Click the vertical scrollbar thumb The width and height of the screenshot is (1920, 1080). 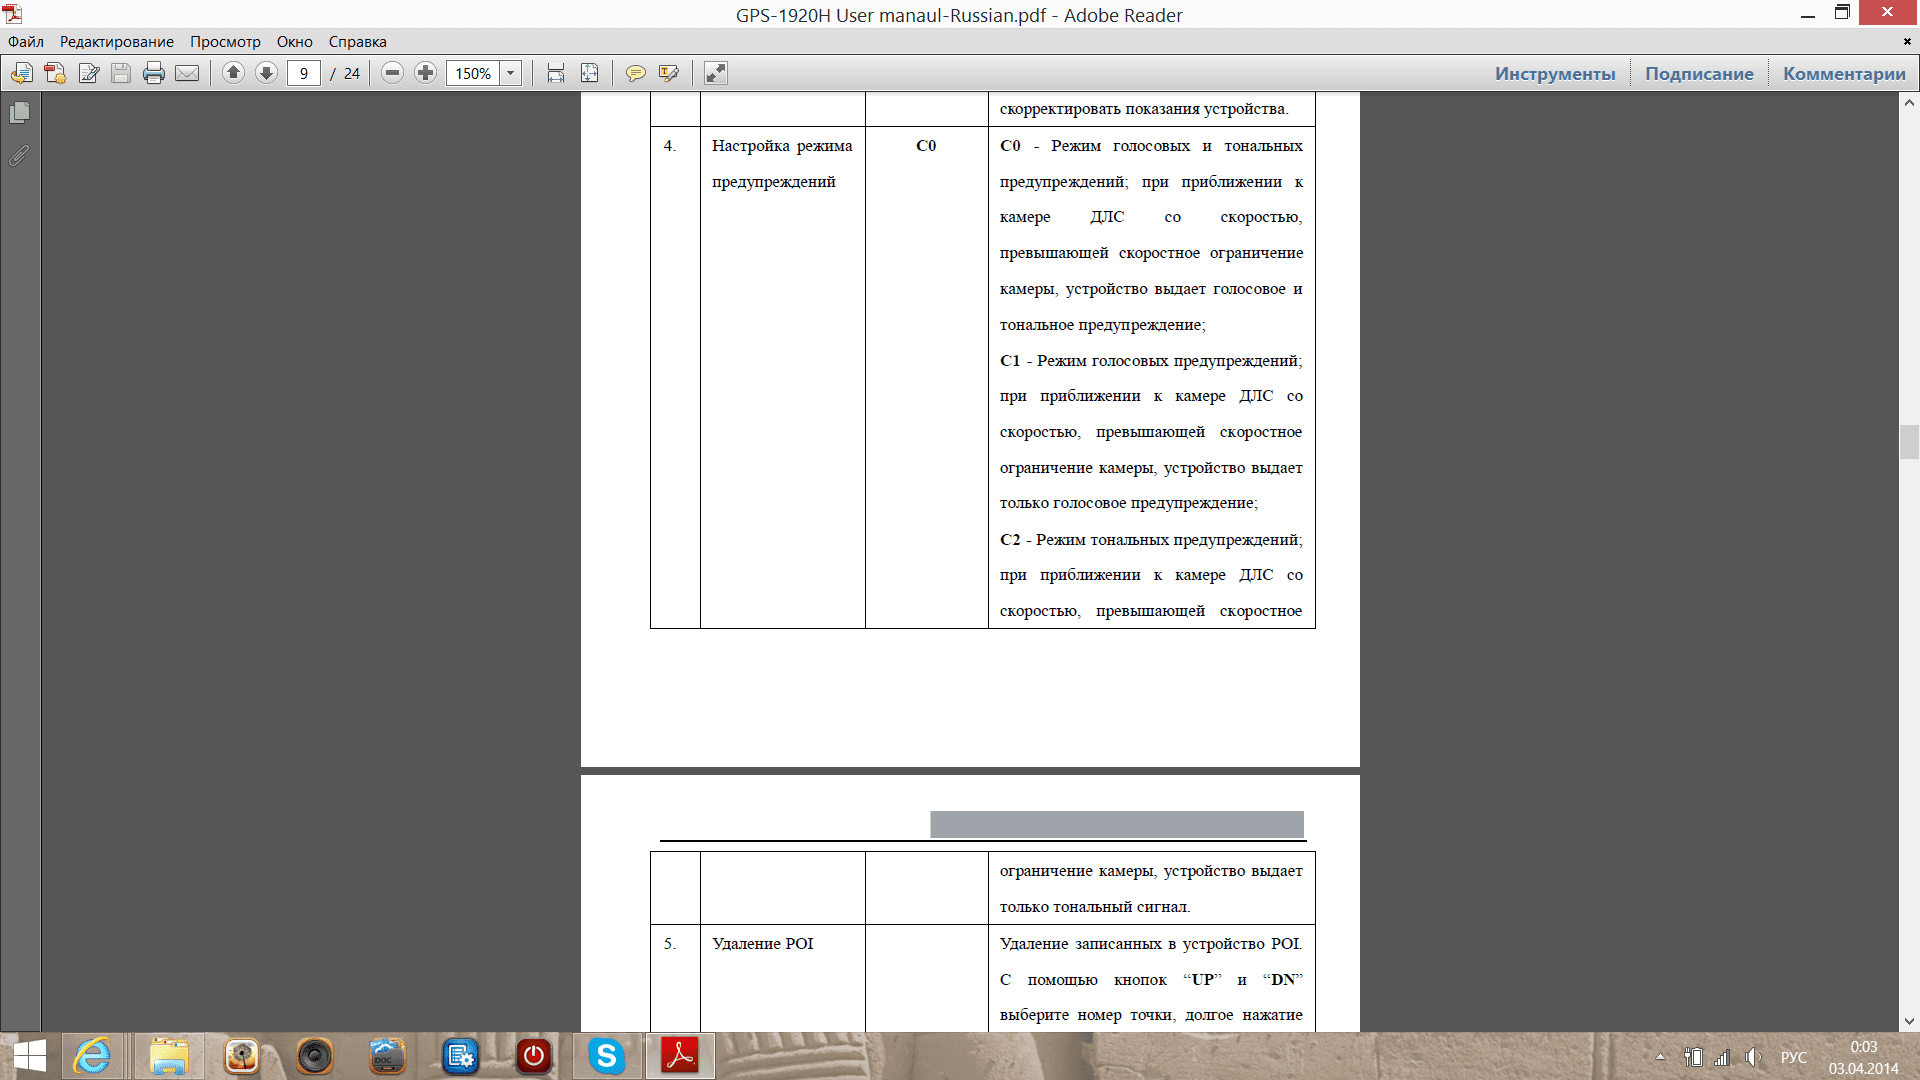coord(1909,441)
